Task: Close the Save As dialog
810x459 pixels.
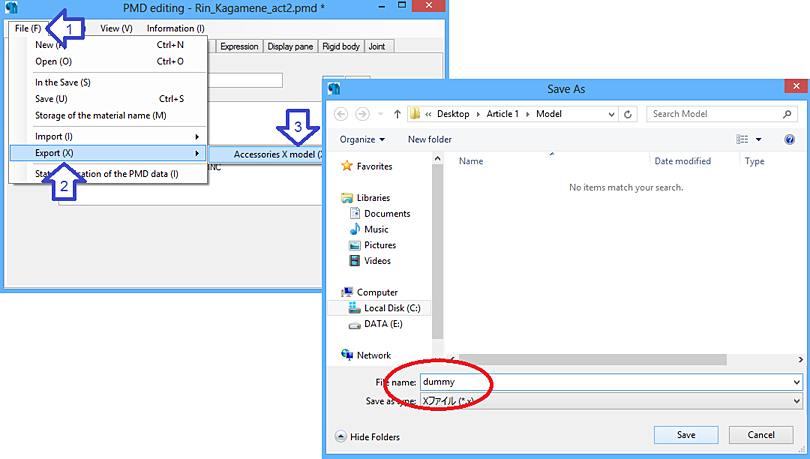Action: pyautogui.click(x=796, y=86)
